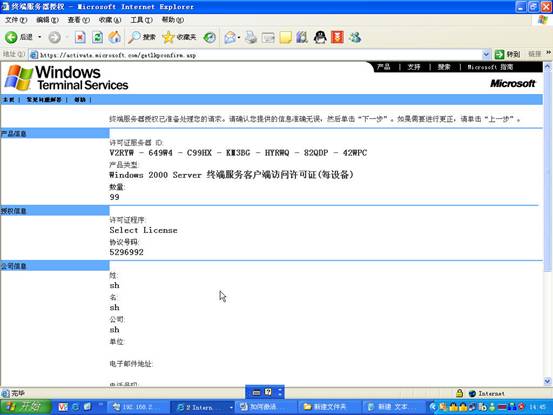The image size is (553, 415).
Task: Open the 搜索 link in the black header
Action: [x=444, y=67]
